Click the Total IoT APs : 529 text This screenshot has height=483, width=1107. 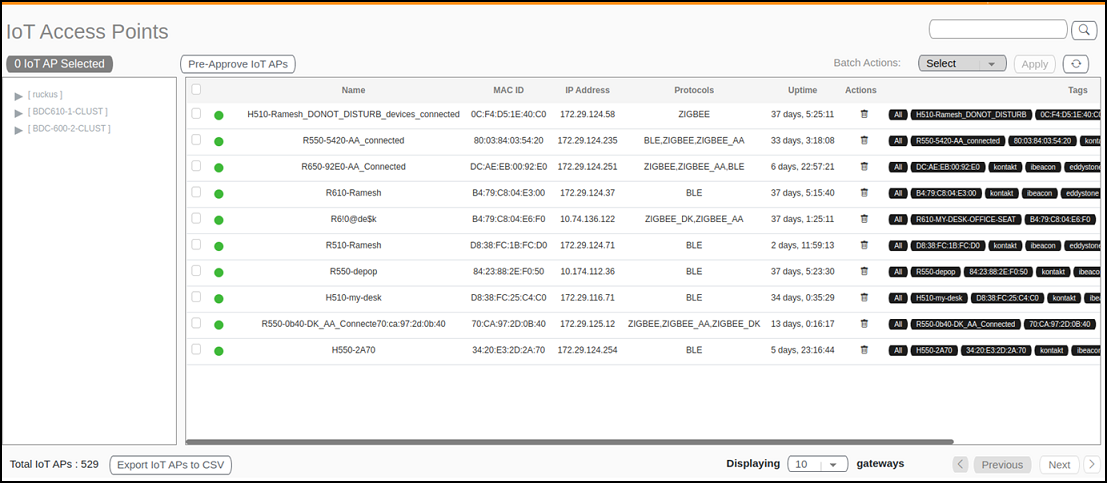coord(54,465)
